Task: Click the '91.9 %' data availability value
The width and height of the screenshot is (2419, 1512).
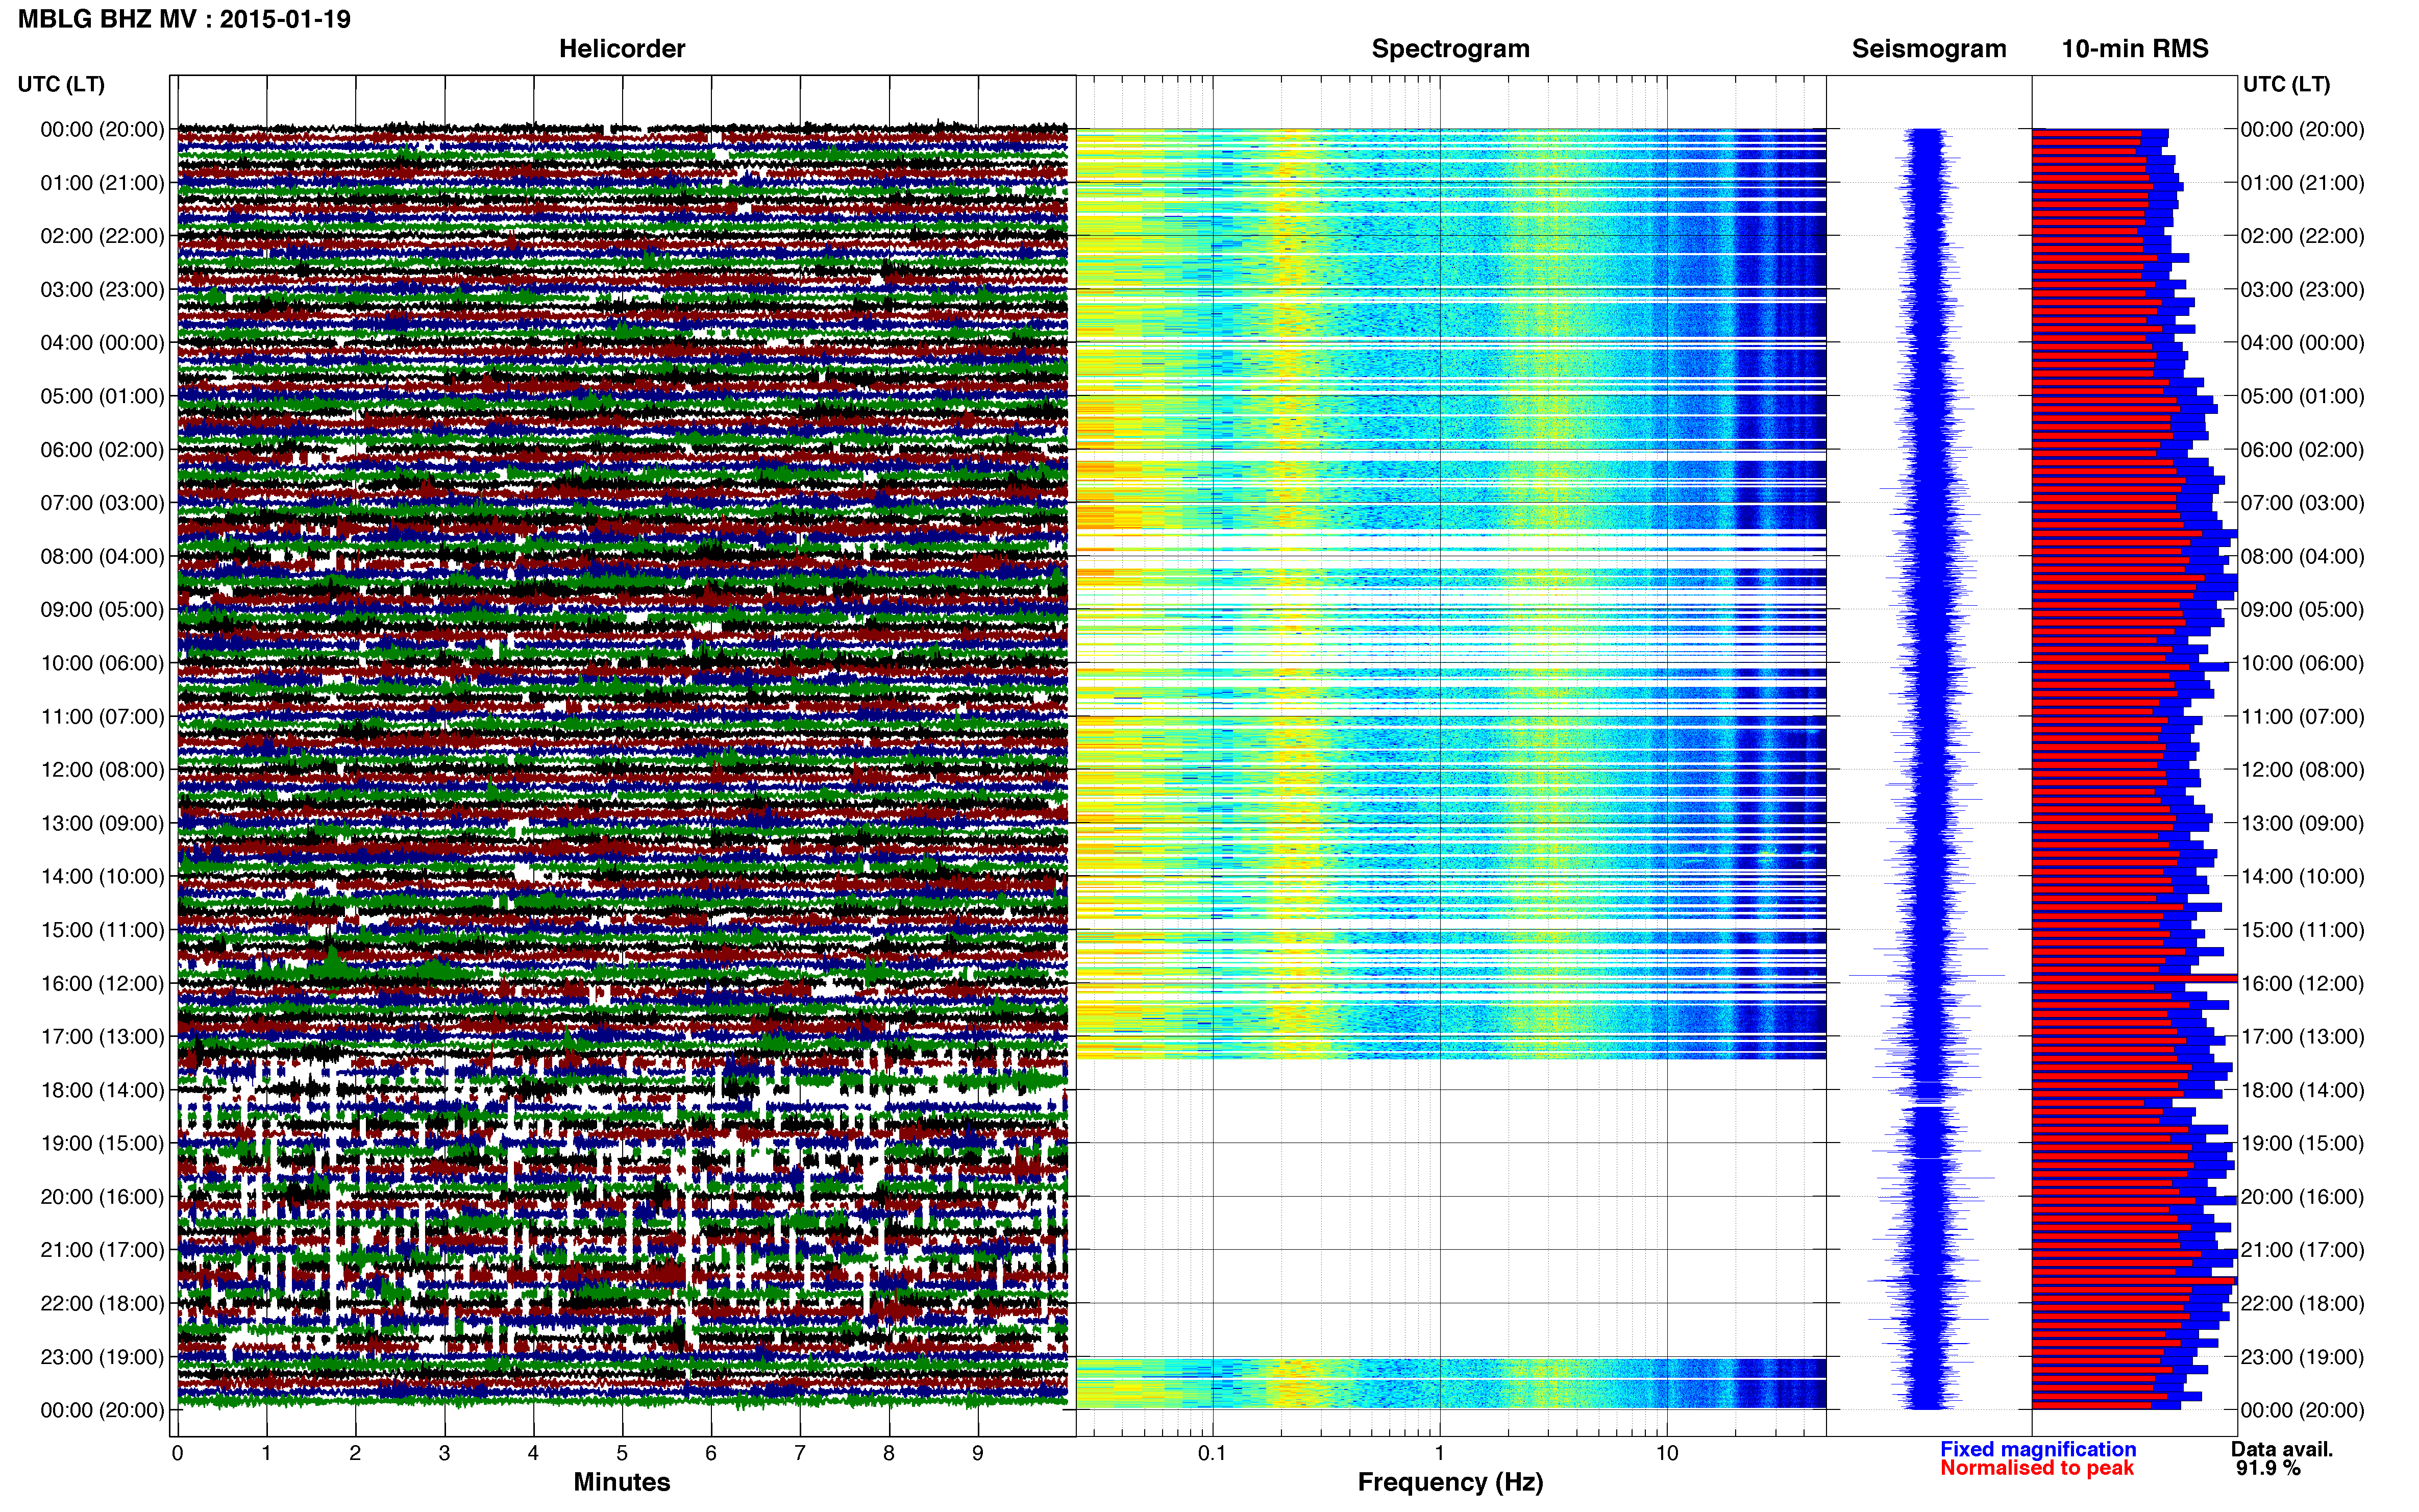Action: 2268,1468
